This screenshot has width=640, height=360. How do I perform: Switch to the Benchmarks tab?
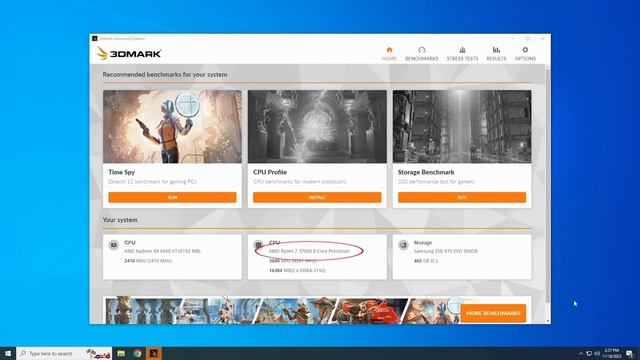coord(422,53)
